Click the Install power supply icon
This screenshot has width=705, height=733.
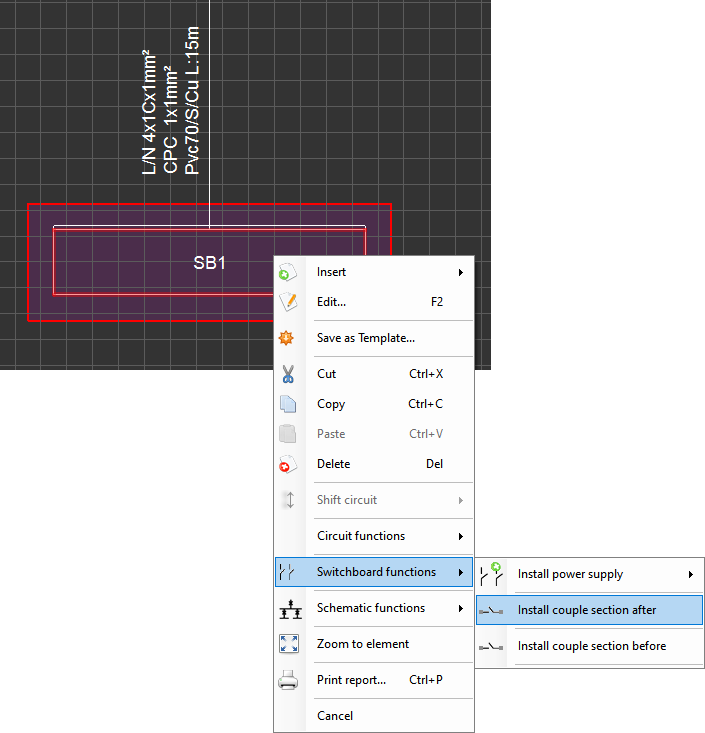(x=491, y=574)
